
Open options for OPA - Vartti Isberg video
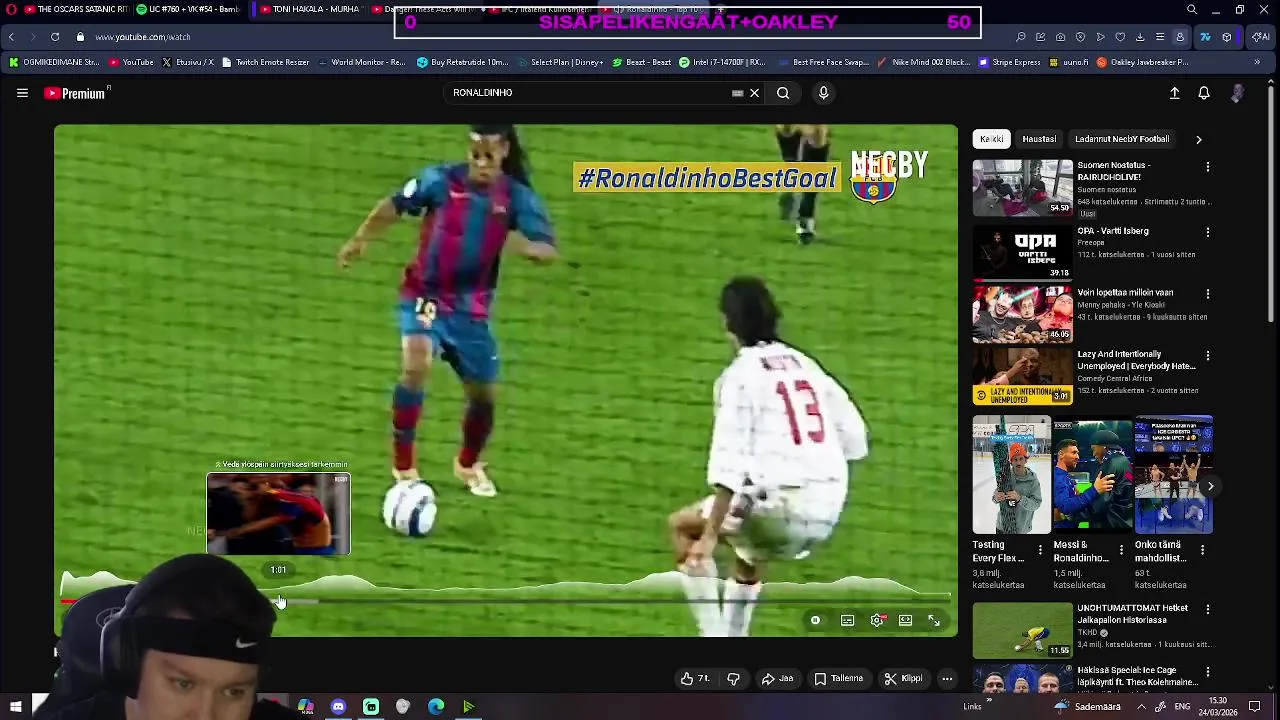1207,232
